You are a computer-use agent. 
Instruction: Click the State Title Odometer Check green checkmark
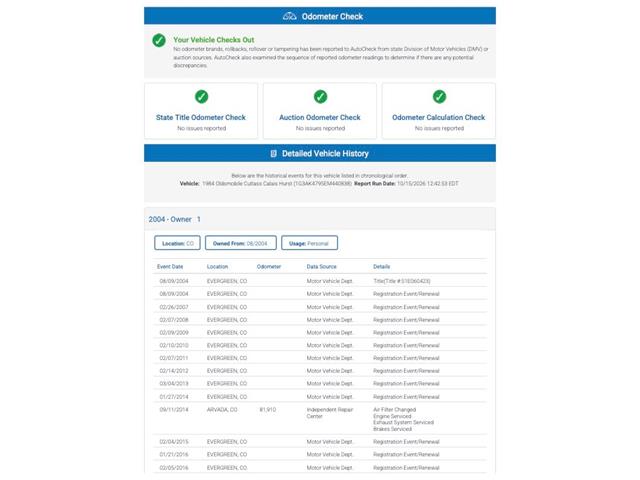tap(201, 97)
